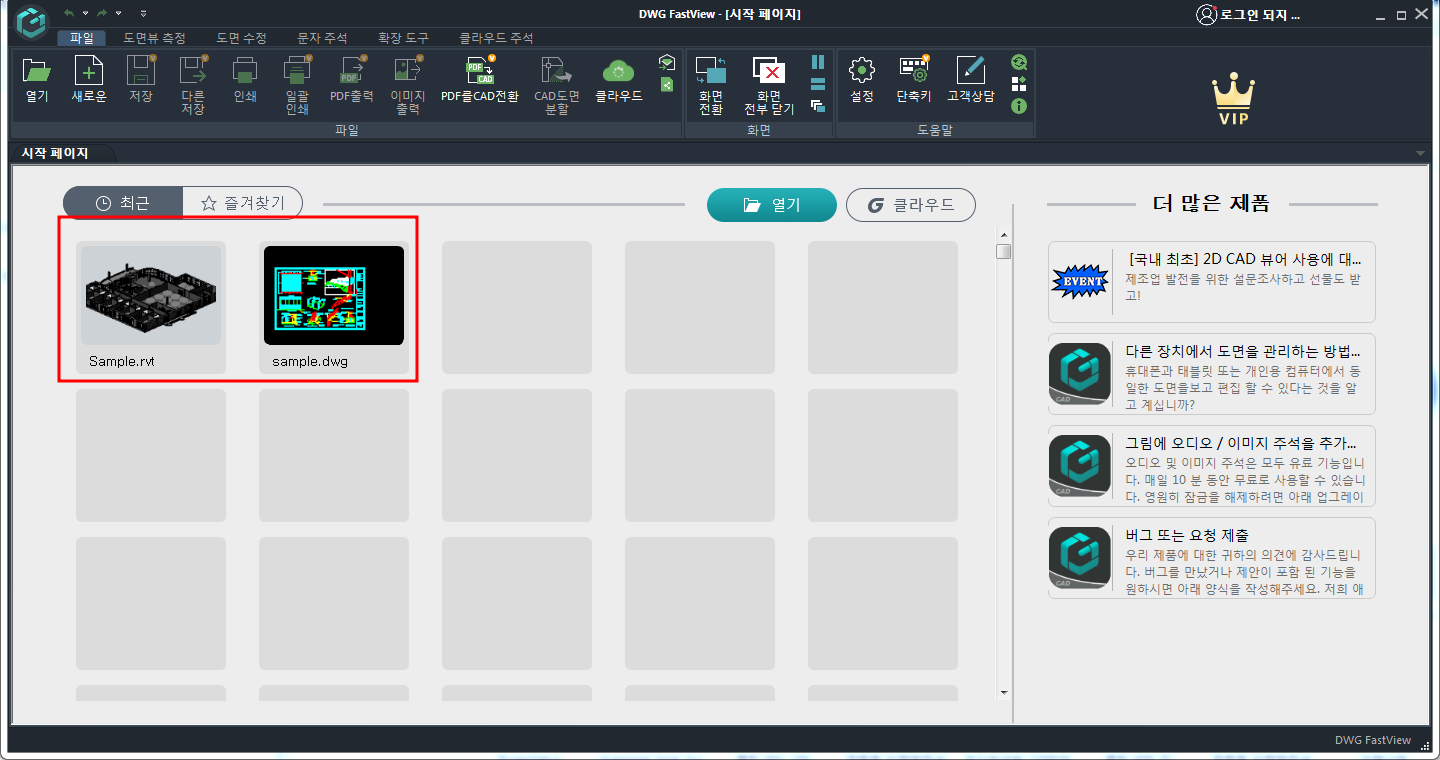Open the 확장 도구 ribbon tab
The height and width of the screenshot is (760, 1440).
pos(405,38)
